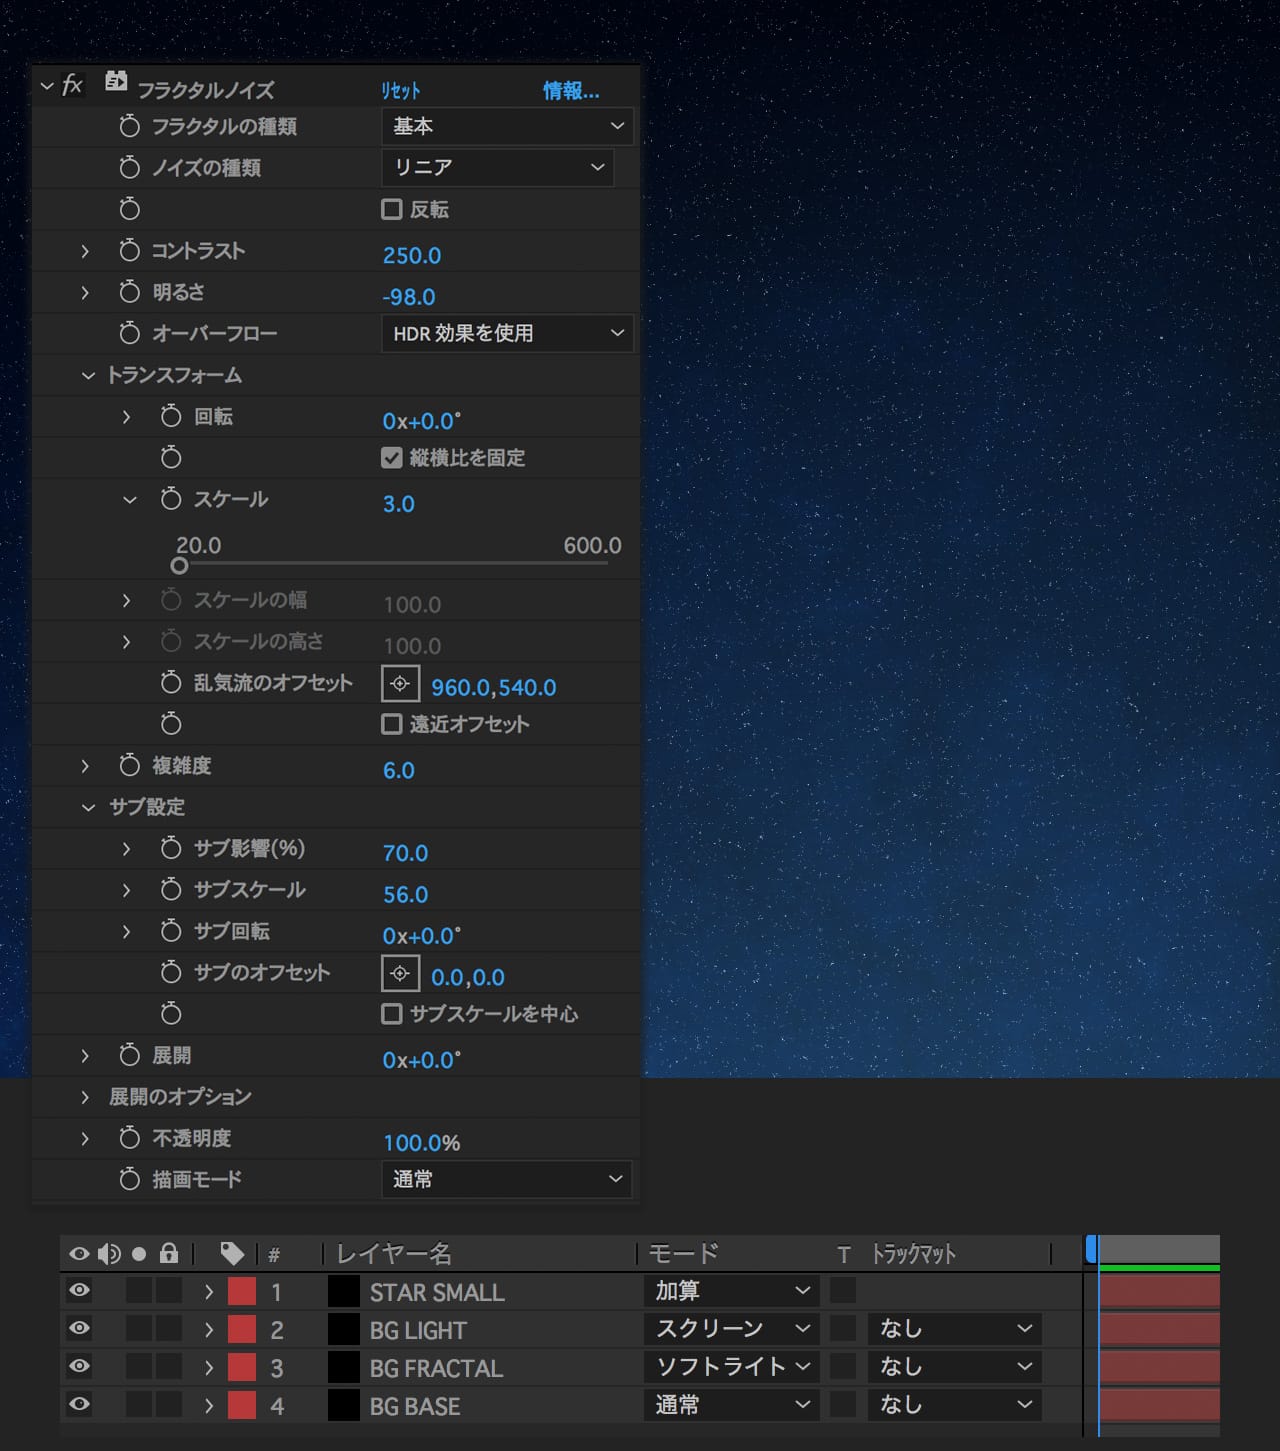The image size is (1280, 1451).
Task: Click the stopwatch next to 複雑度
Action: tap(129, 766)
